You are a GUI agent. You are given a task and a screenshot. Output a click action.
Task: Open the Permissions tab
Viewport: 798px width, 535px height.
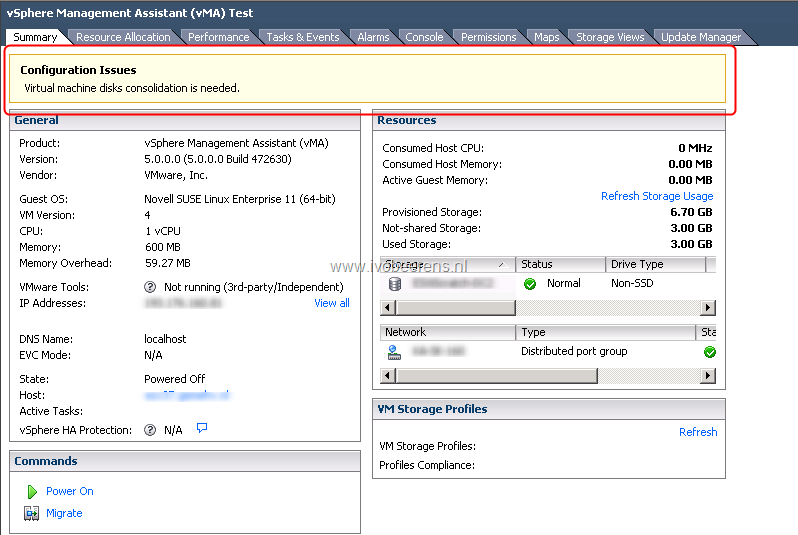489,37
